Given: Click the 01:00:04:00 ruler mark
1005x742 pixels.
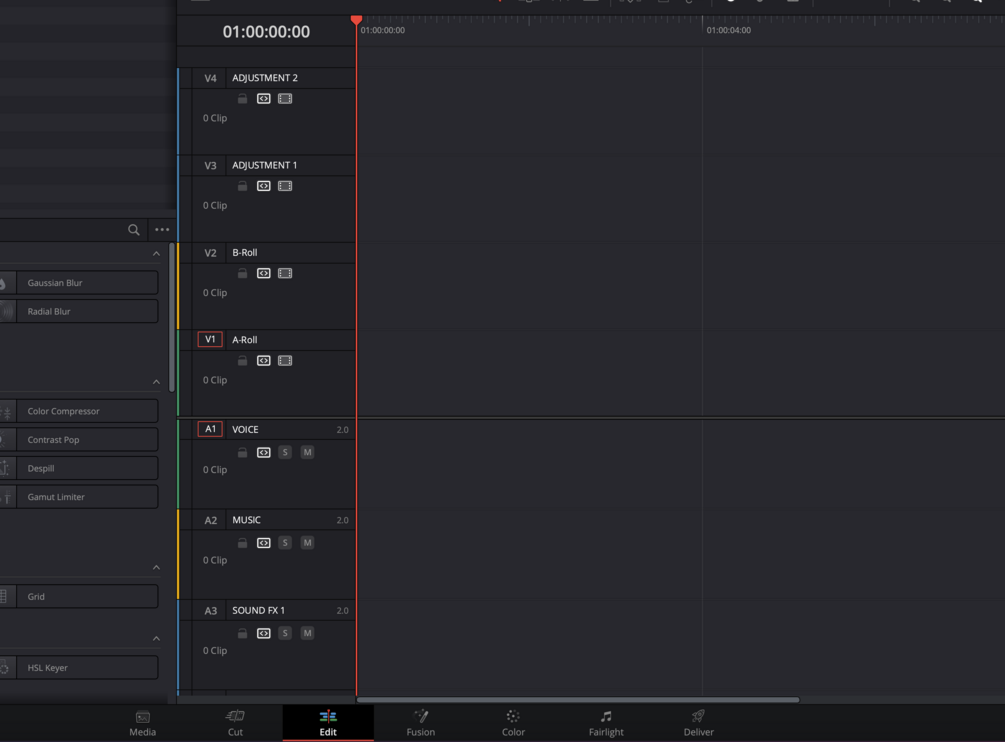Looking at the screenshot, I should coord(728,30).
